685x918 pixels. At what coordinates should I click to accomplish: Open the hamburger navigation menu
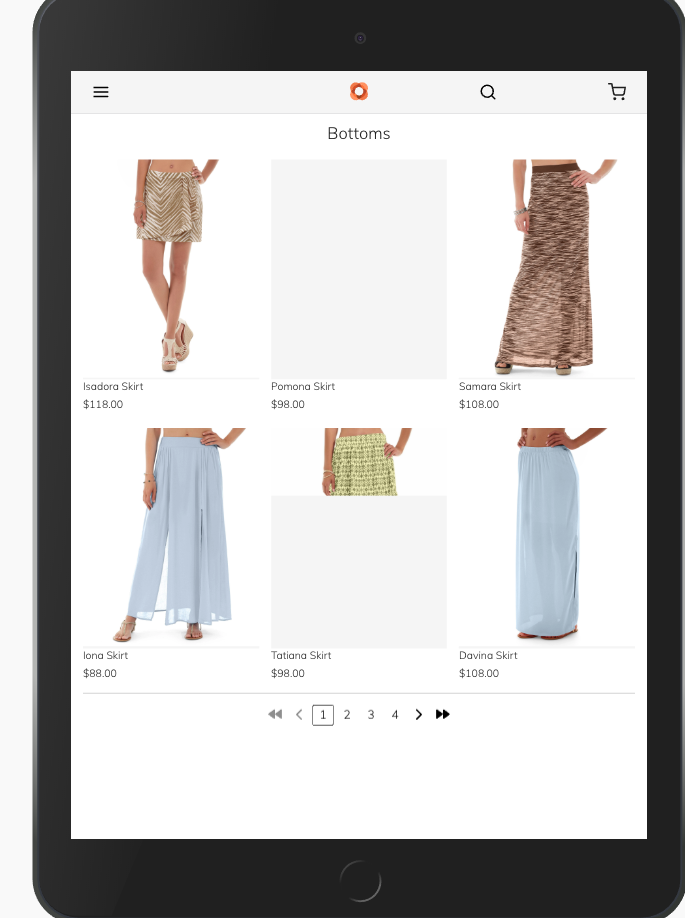tap(101, 92)
